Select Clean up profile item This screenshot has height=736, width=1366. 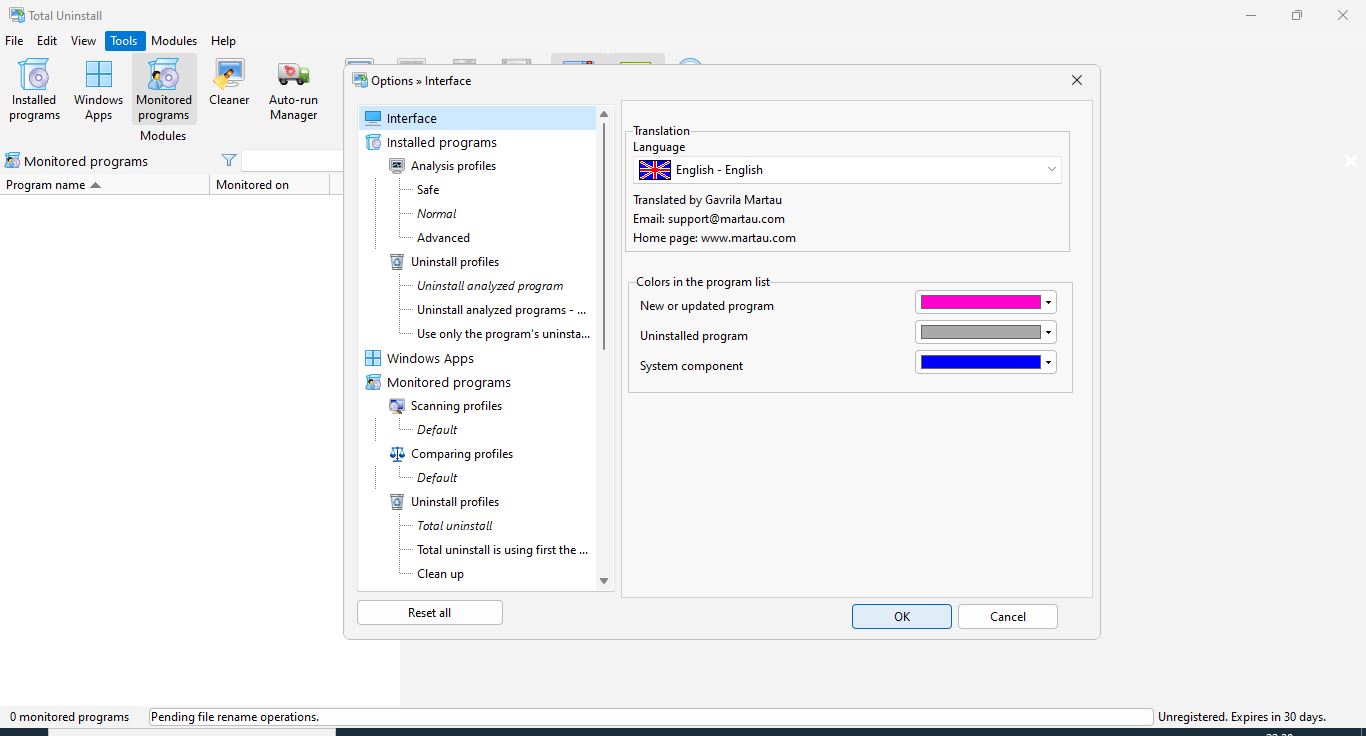pyautogui.click(x=440, y=574)
